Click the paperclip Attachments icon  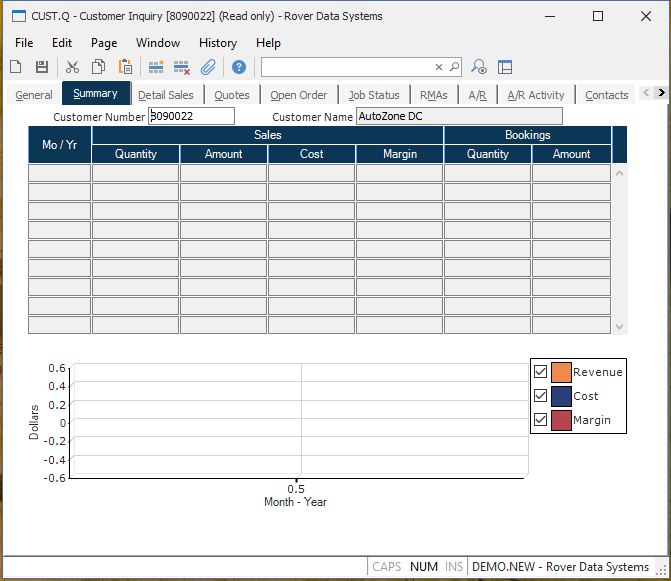(x=208, y=67)
